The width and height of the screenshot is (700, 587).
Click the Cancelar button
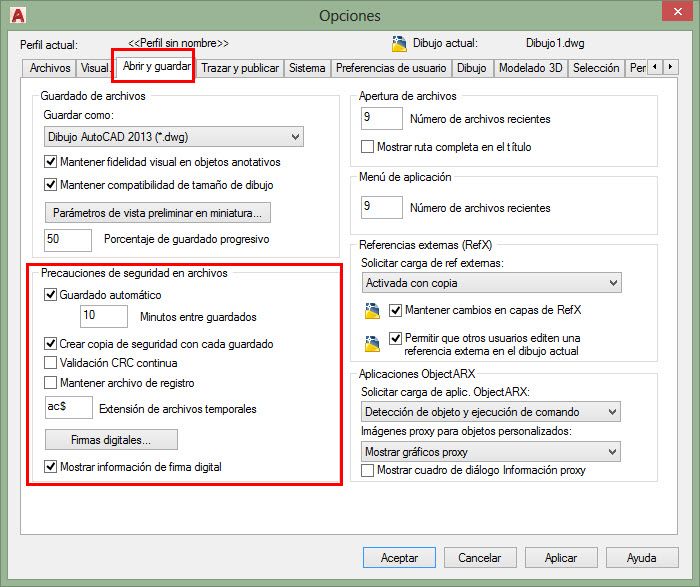tap(480, 558)
